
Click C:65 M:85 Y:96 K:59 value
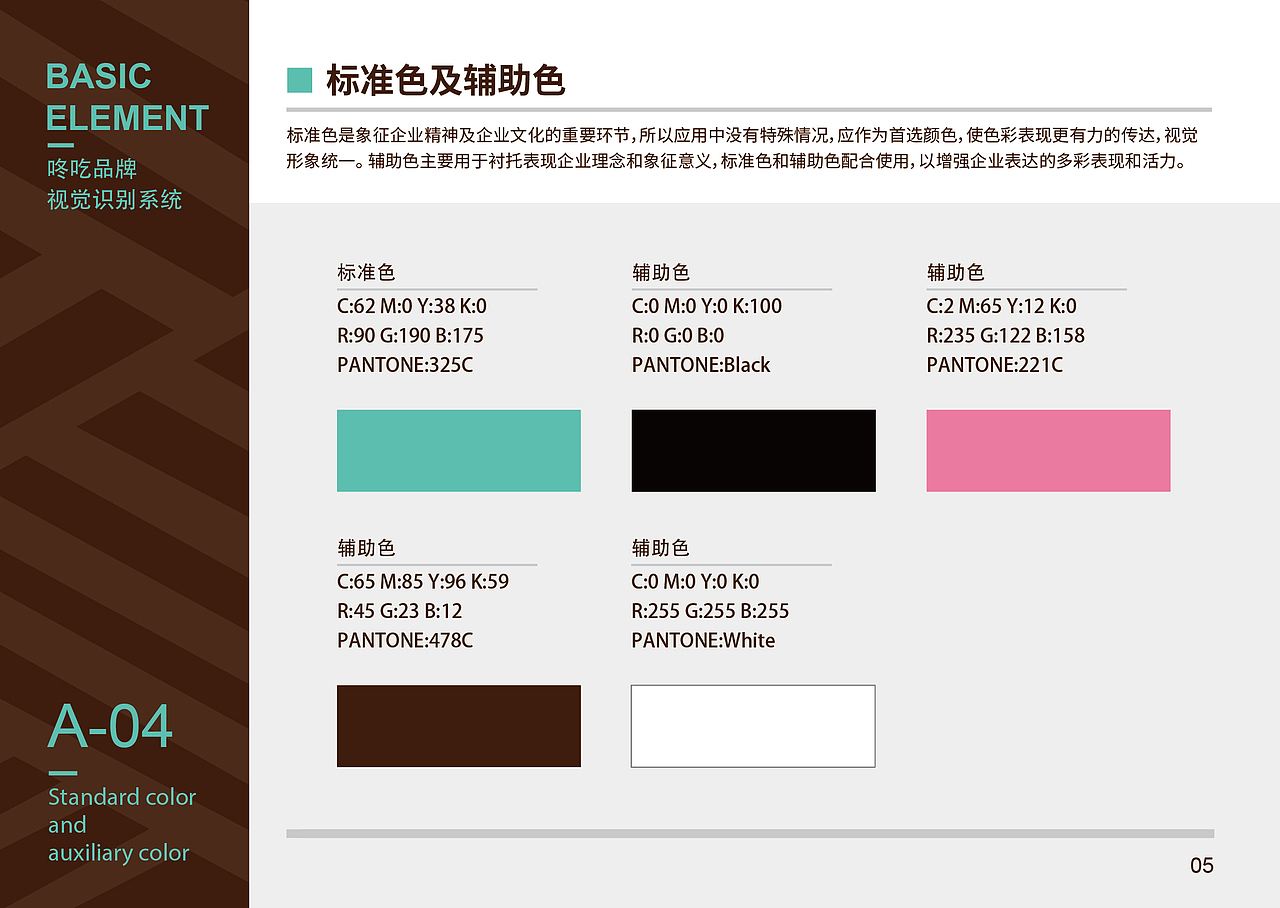423,581
